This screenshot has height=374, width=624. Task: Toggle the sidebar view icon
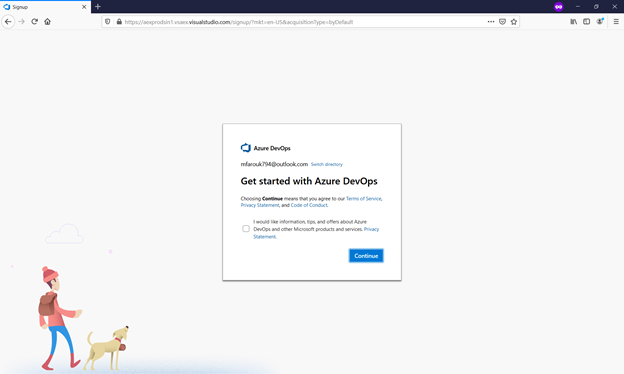pos(587,21)
